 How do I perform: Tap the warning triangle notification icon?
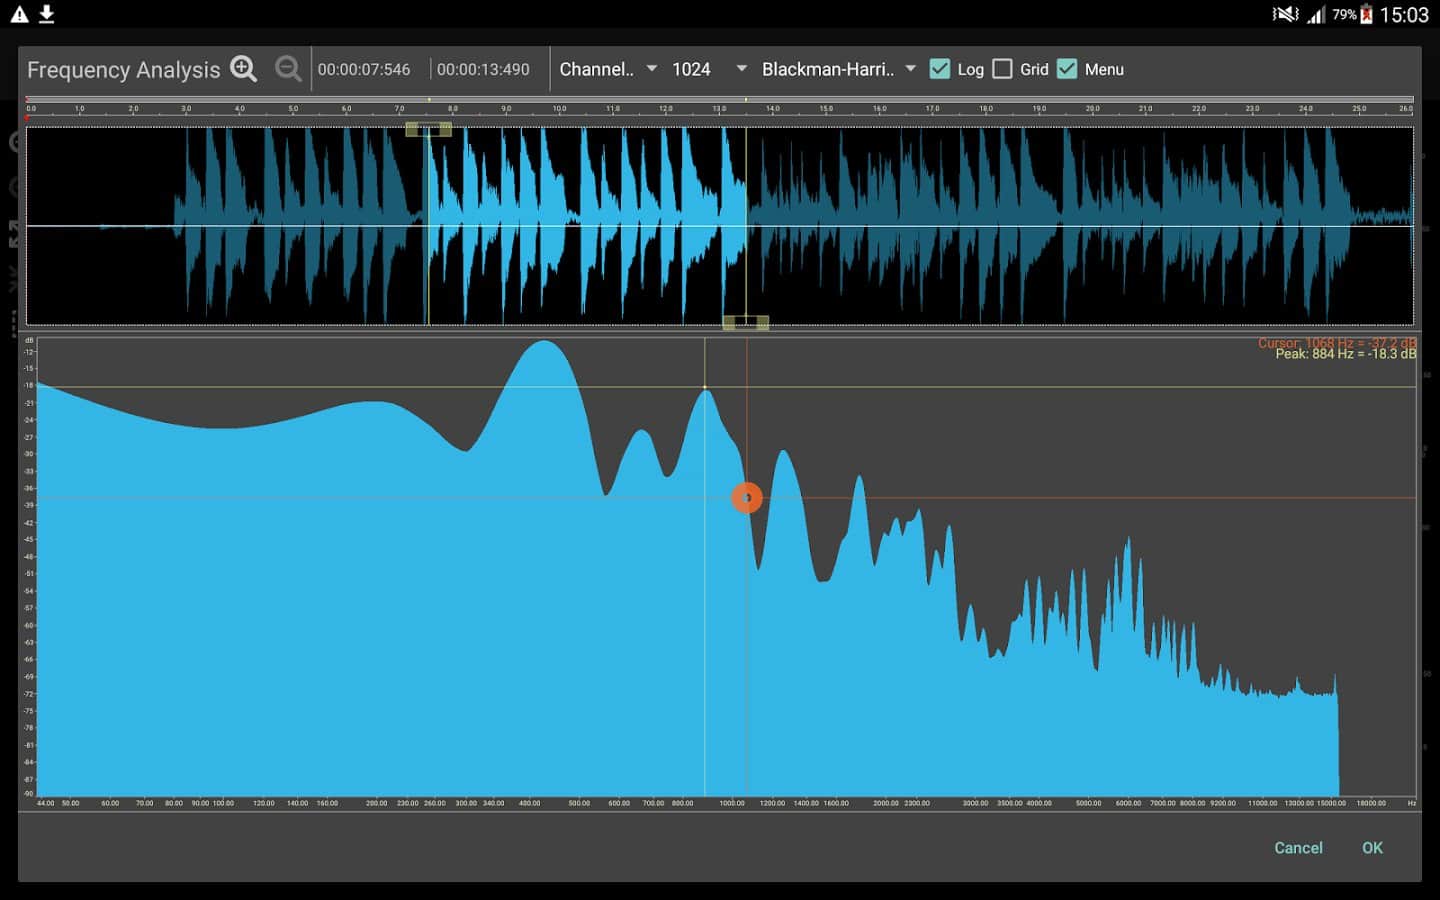coord(19,14)
